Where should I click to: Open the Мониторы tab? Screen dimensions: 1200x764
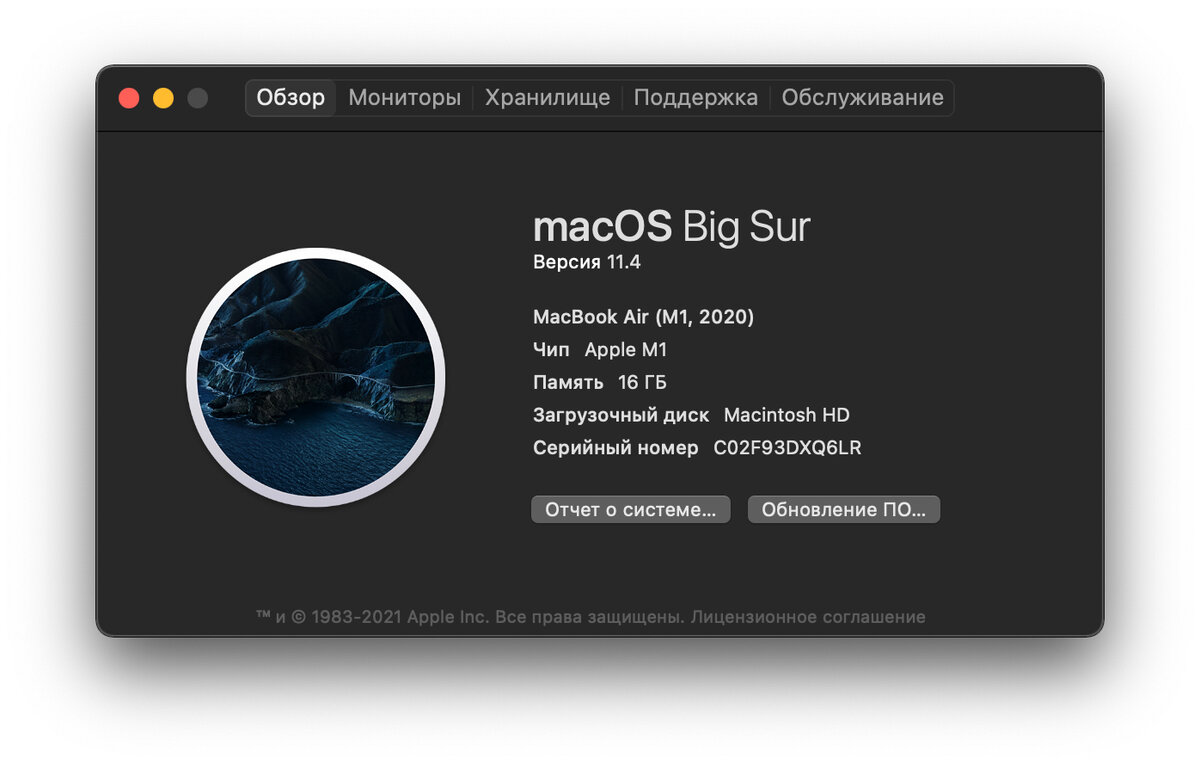click(x=405, y=98)
